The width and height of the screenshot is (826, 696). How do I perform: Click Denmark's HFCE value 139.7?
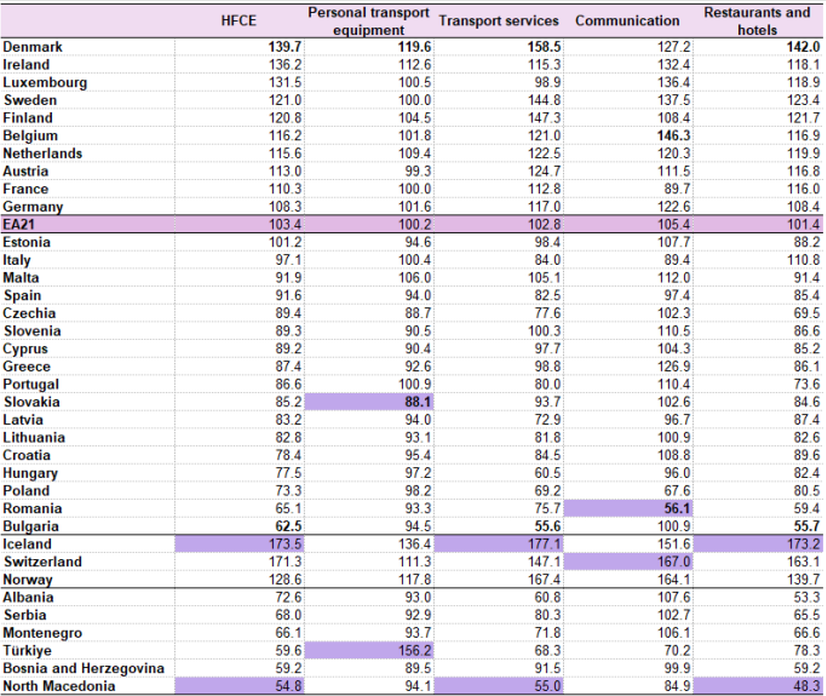[285, 47]
